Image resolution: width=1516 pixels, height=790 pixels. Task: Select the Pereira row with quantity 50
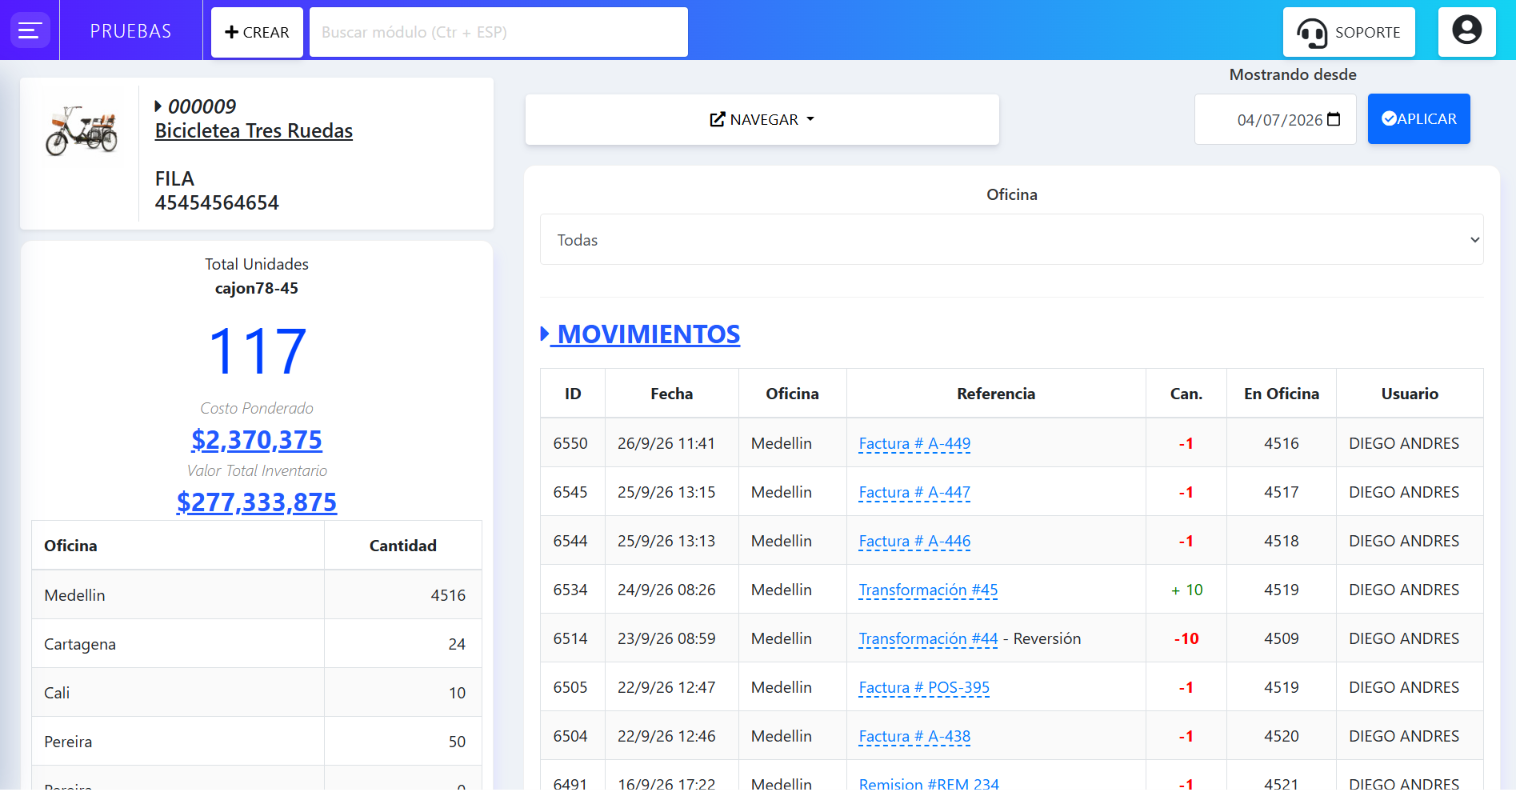tap(257, 742)
